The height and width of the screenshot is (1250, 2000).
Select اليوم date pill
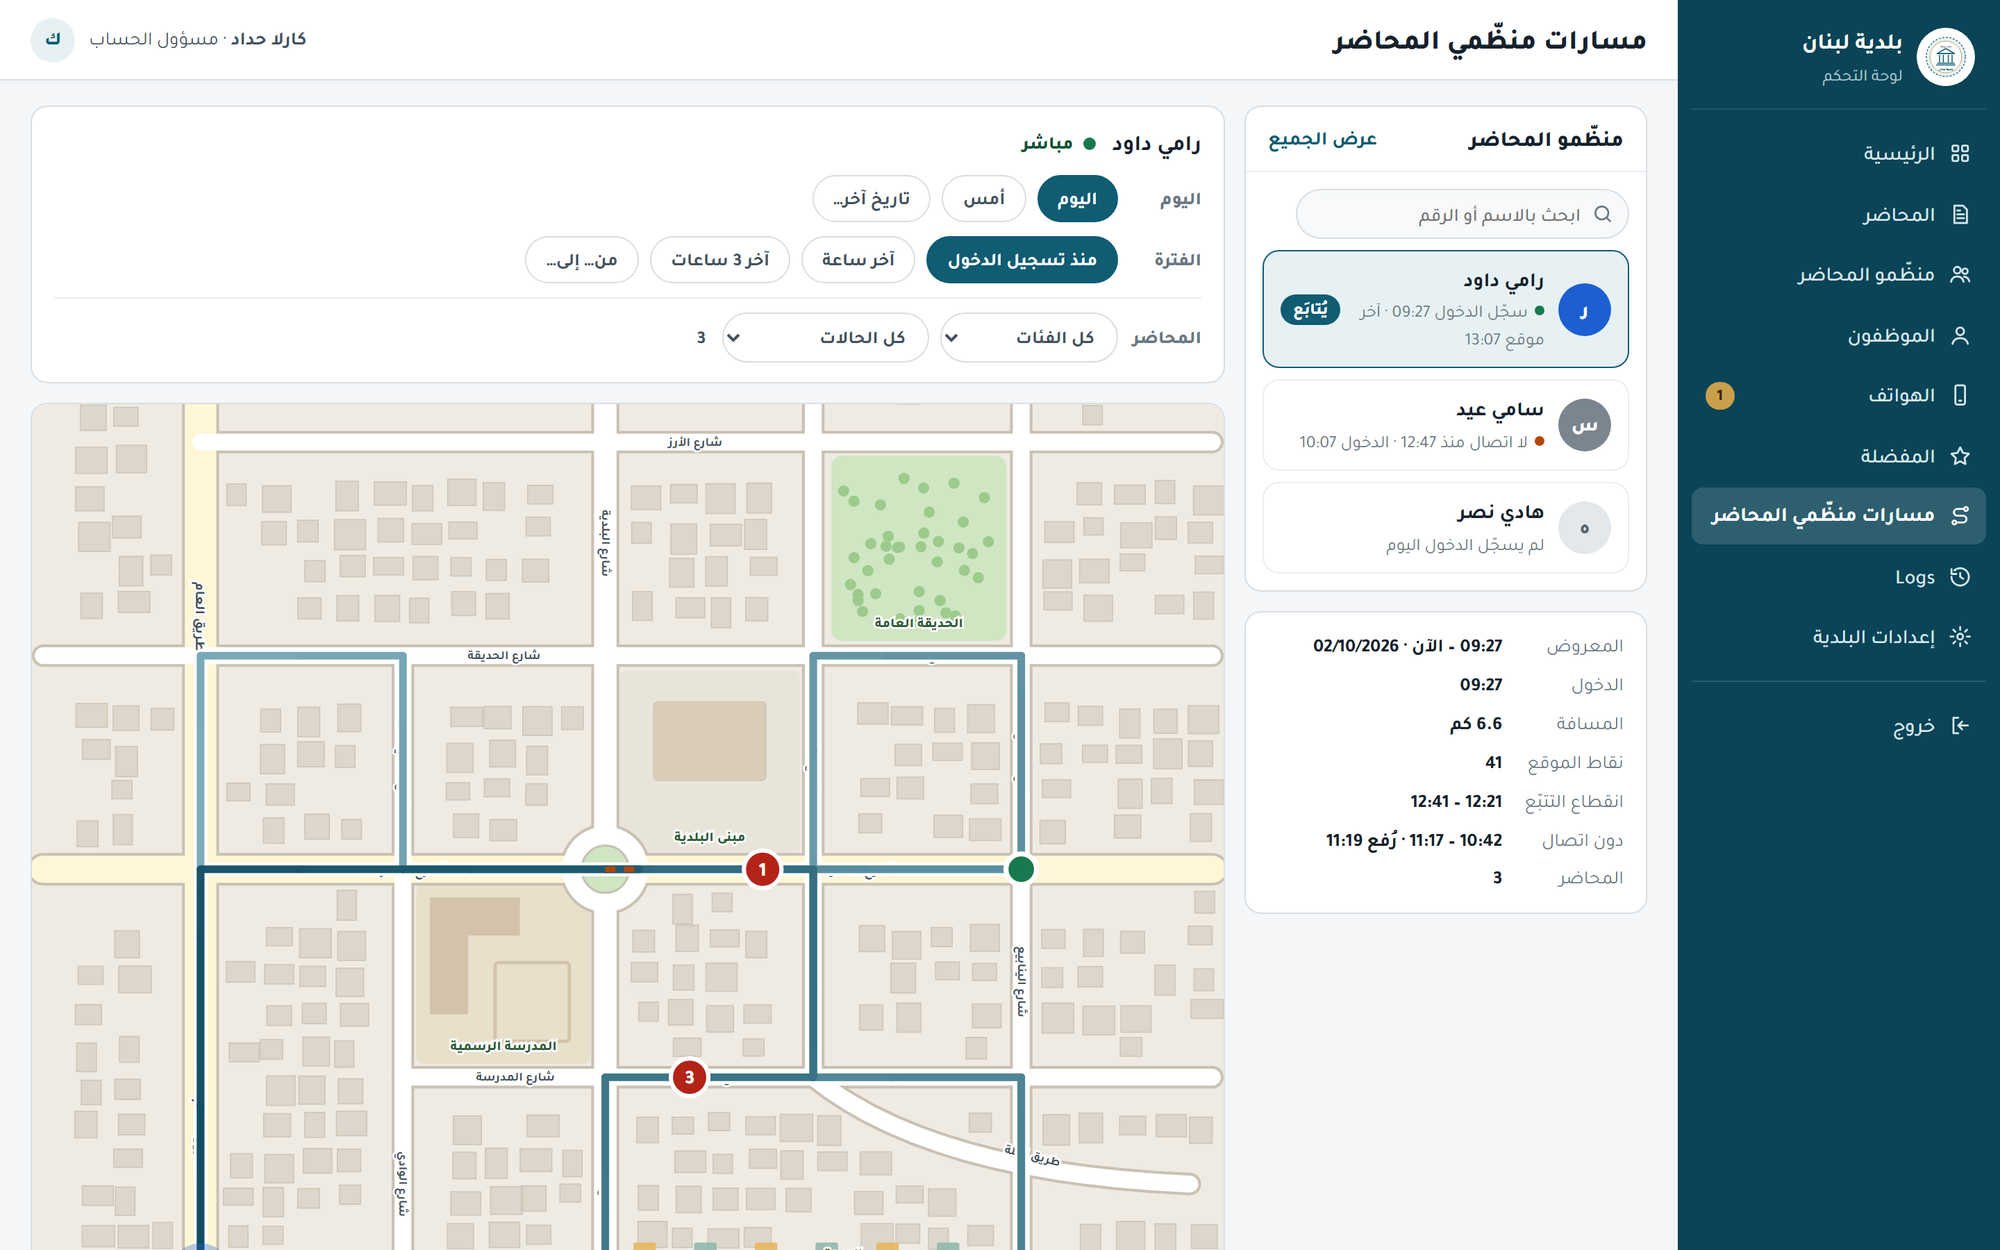tap(1077, 199)
